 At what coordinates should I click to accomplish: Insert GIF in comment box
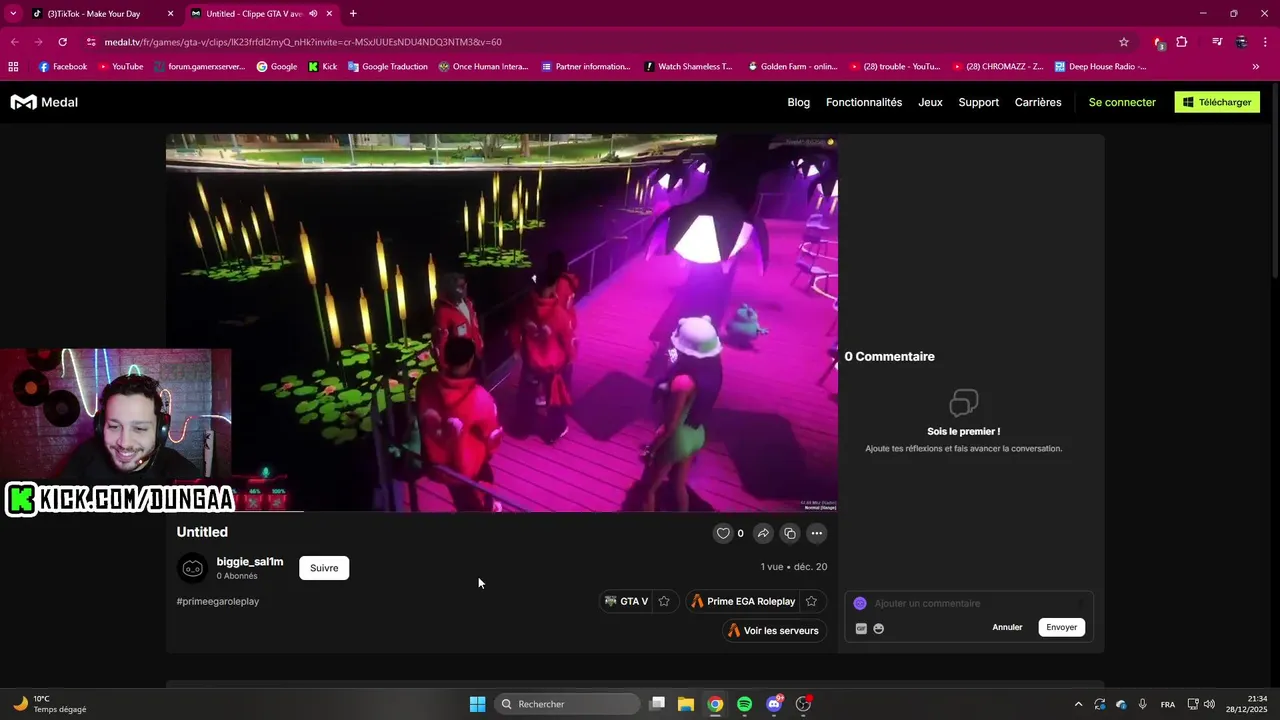pyautogui.click(x=861, y=628)
